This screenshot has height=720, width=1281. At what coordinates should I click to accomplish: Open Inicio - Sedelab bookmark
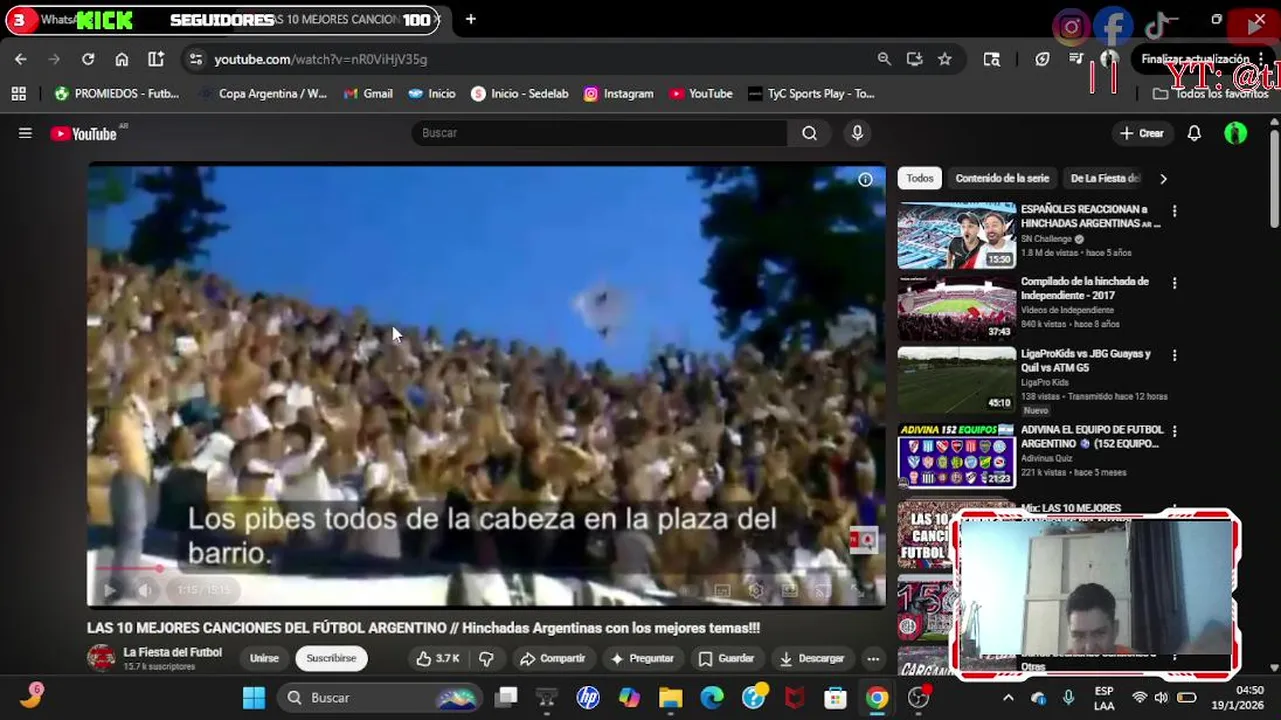pos(520,93)
